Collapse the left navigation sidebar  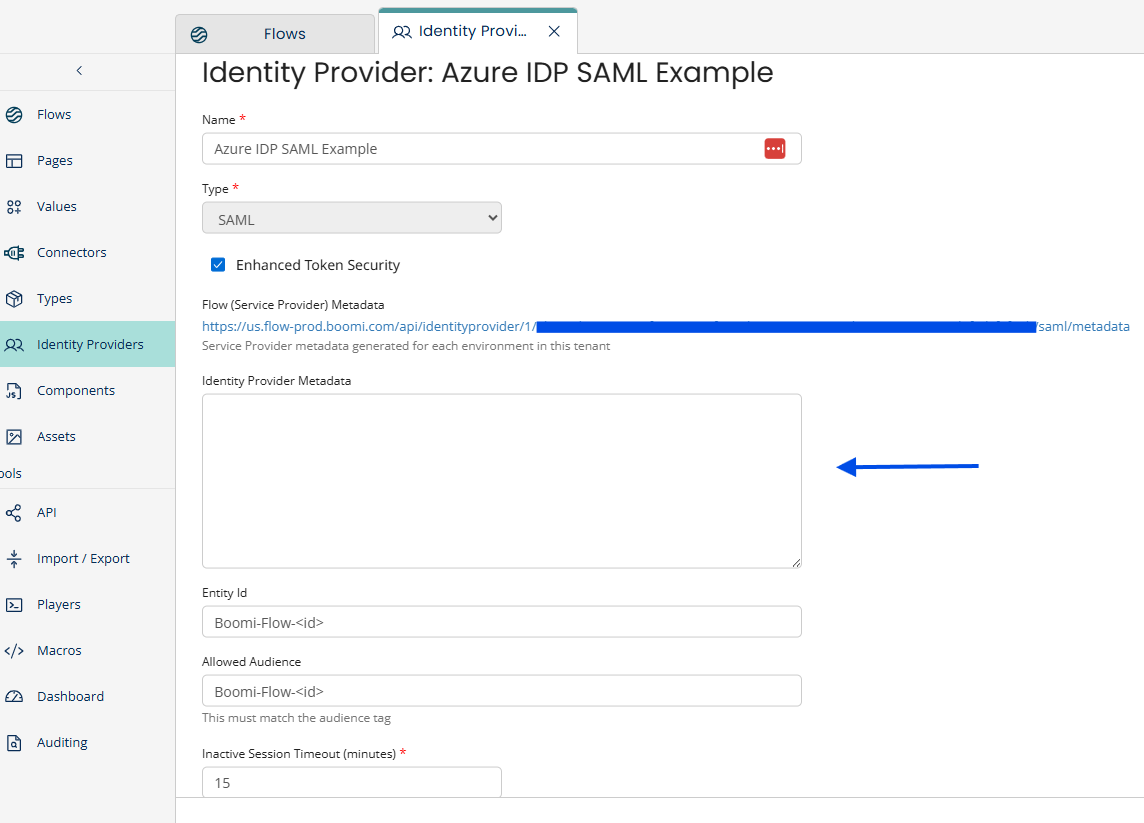[x=79, y=71]
